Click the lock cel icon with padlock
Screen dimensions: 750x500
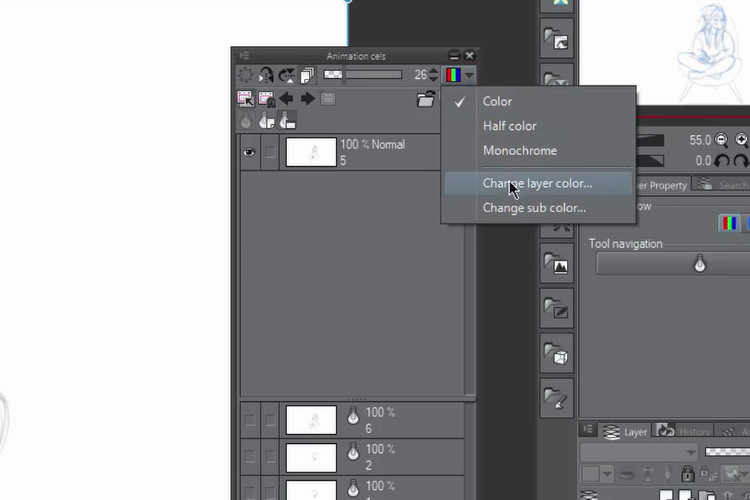click(266, 99)
